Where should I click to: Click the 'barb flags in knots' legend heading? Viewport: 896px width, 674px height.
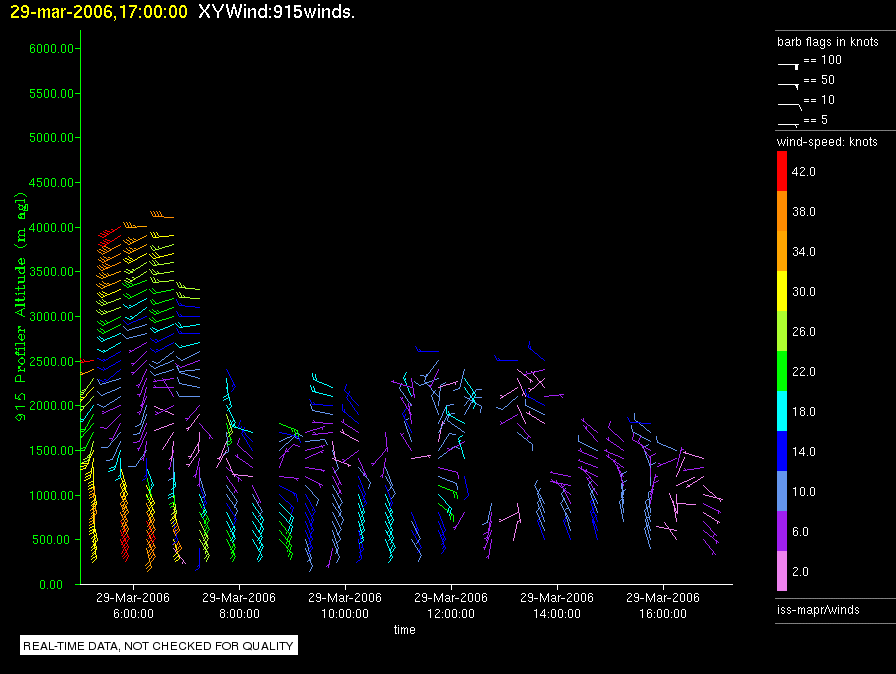pos(827,42)
